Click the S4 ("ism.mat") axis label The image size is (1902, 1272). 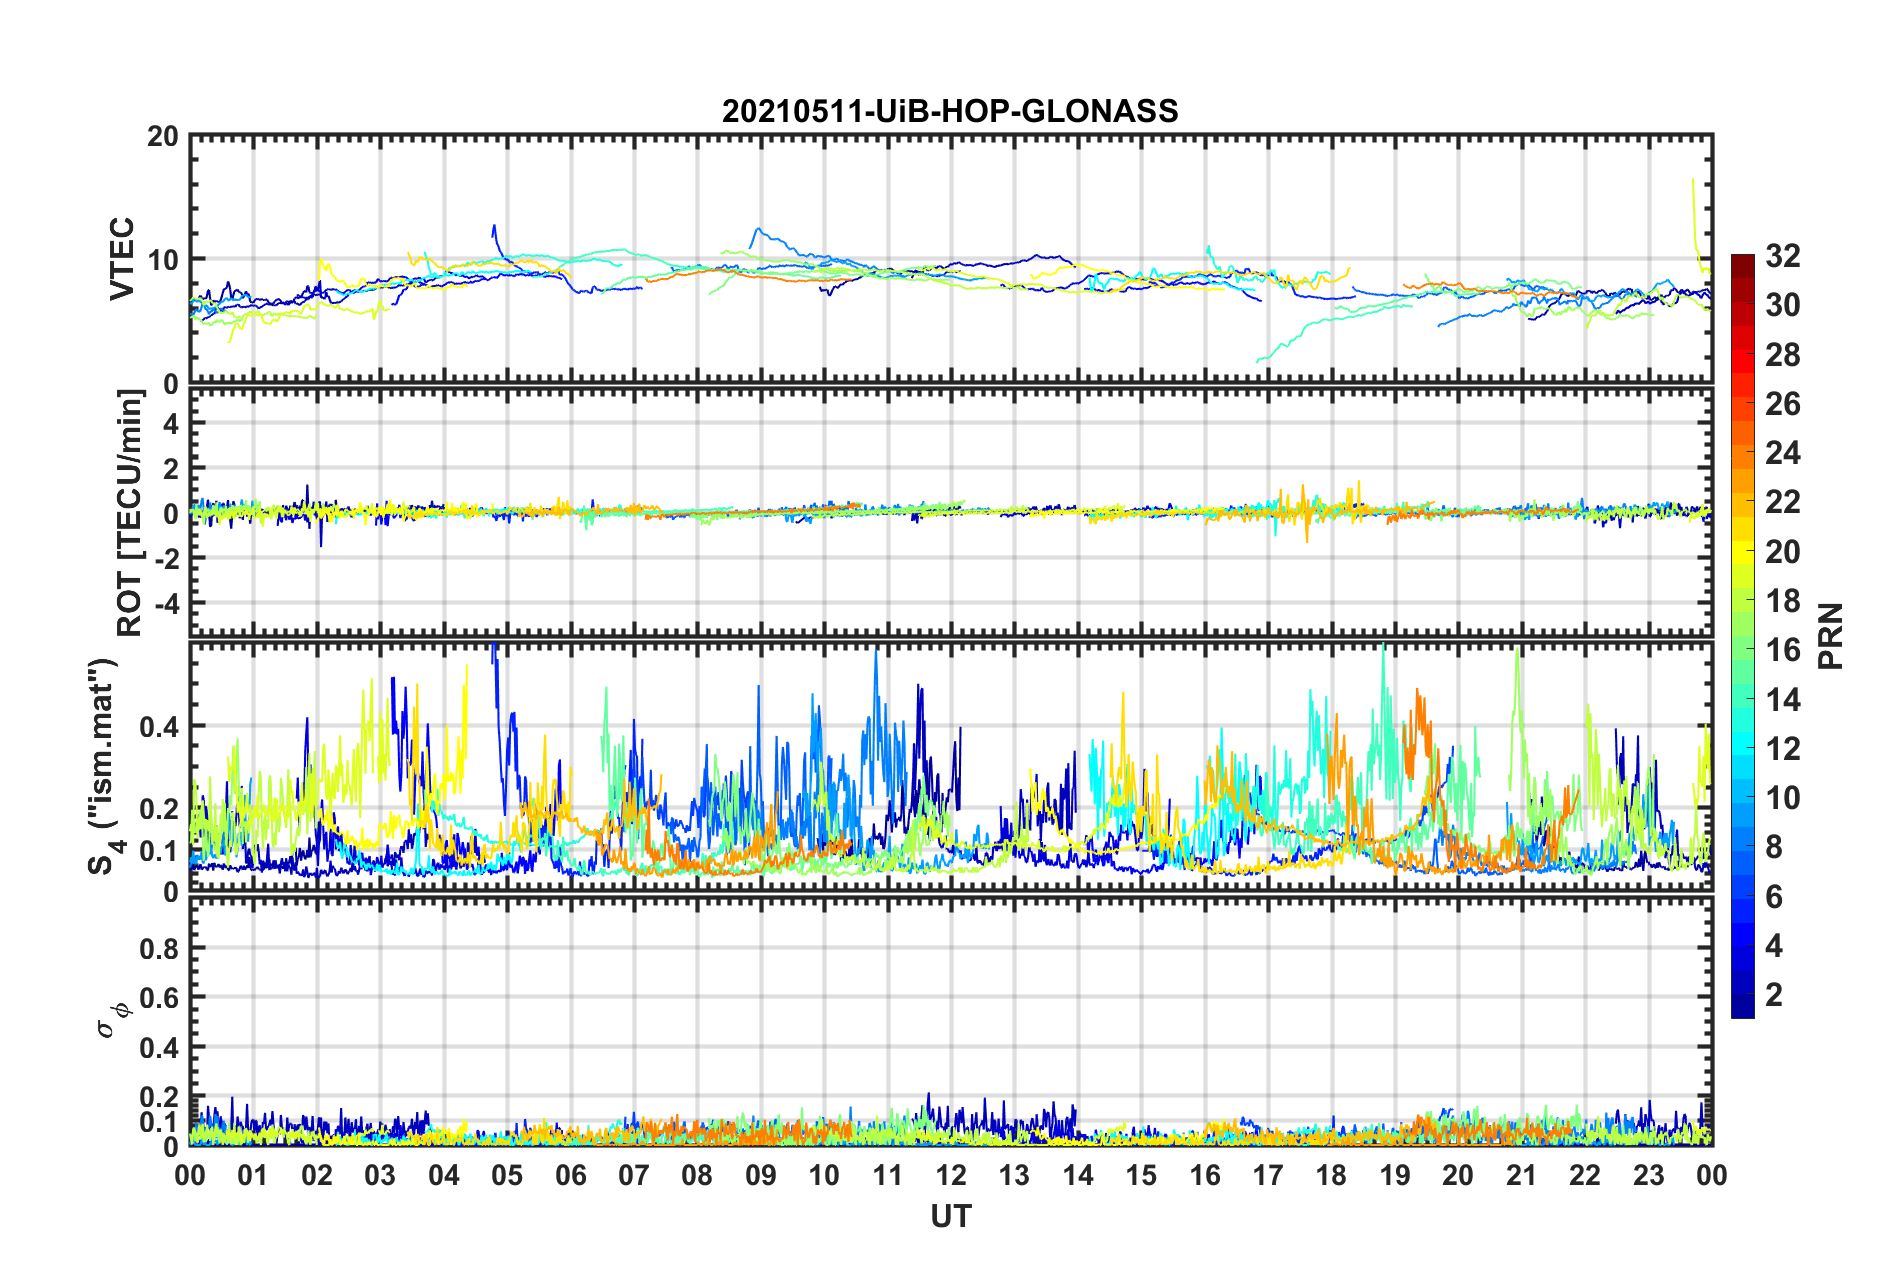pos(106,767)
